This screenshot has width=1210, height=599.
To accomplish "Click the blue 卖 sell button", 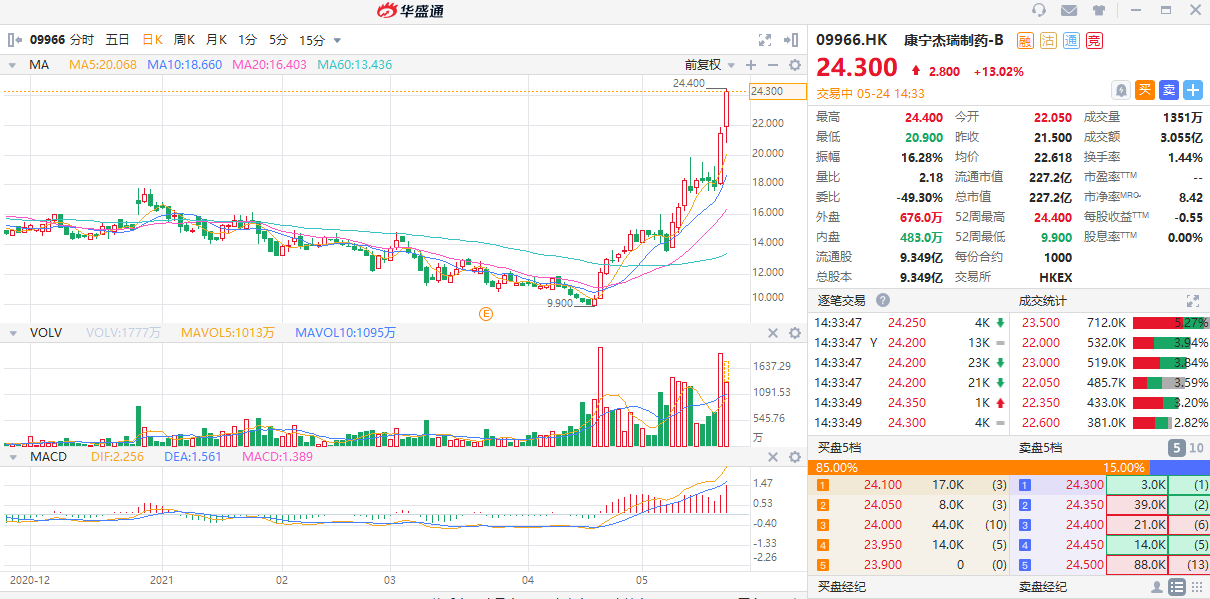I will click(x=1169, y=90).
